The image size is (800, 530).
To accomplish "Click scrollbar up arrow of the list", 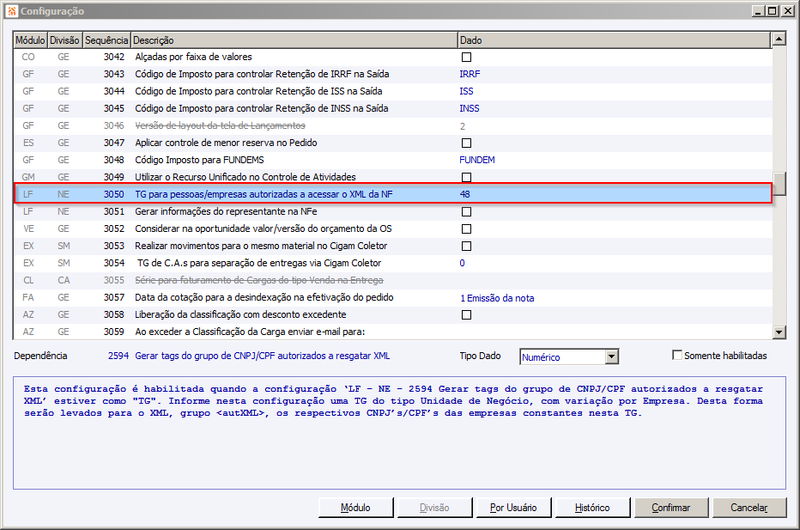I will pyautogui.click(x=779, y=39).
